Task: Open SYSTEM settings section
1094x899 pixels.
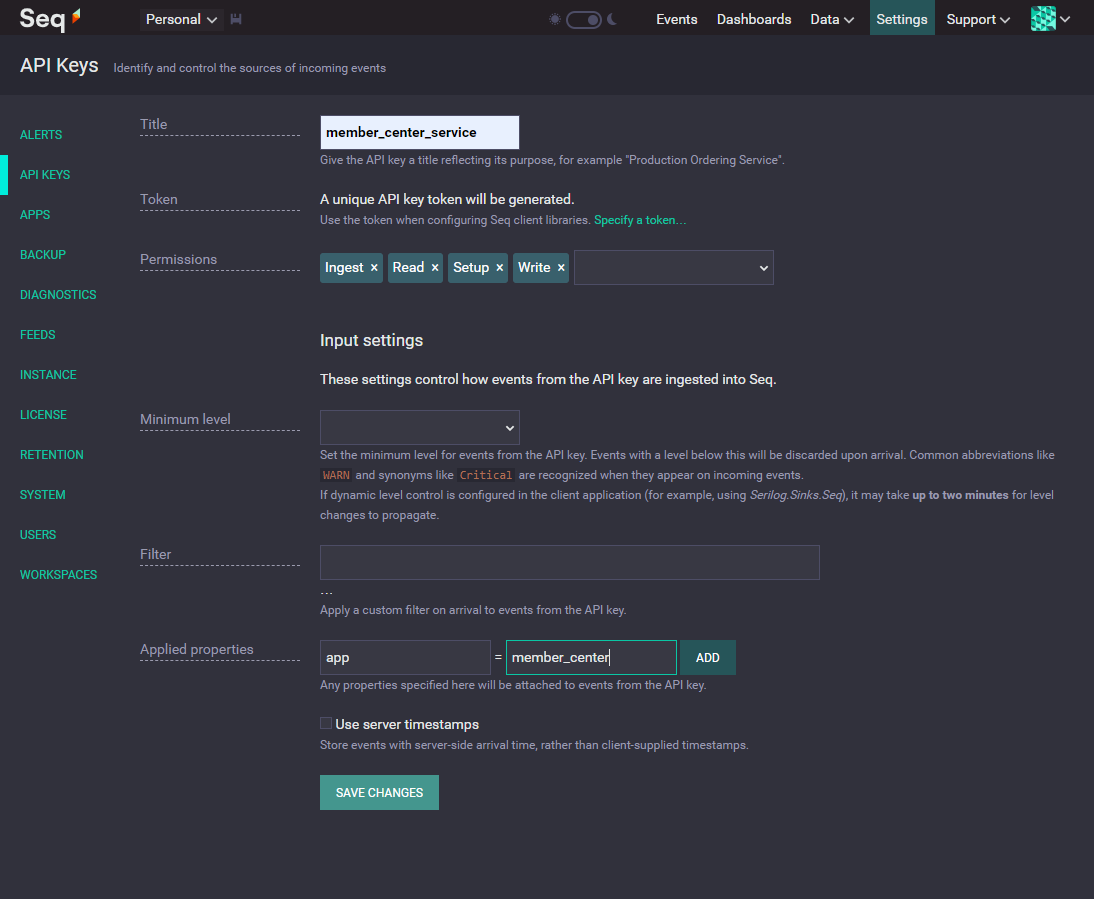Action: coord(43,494)
